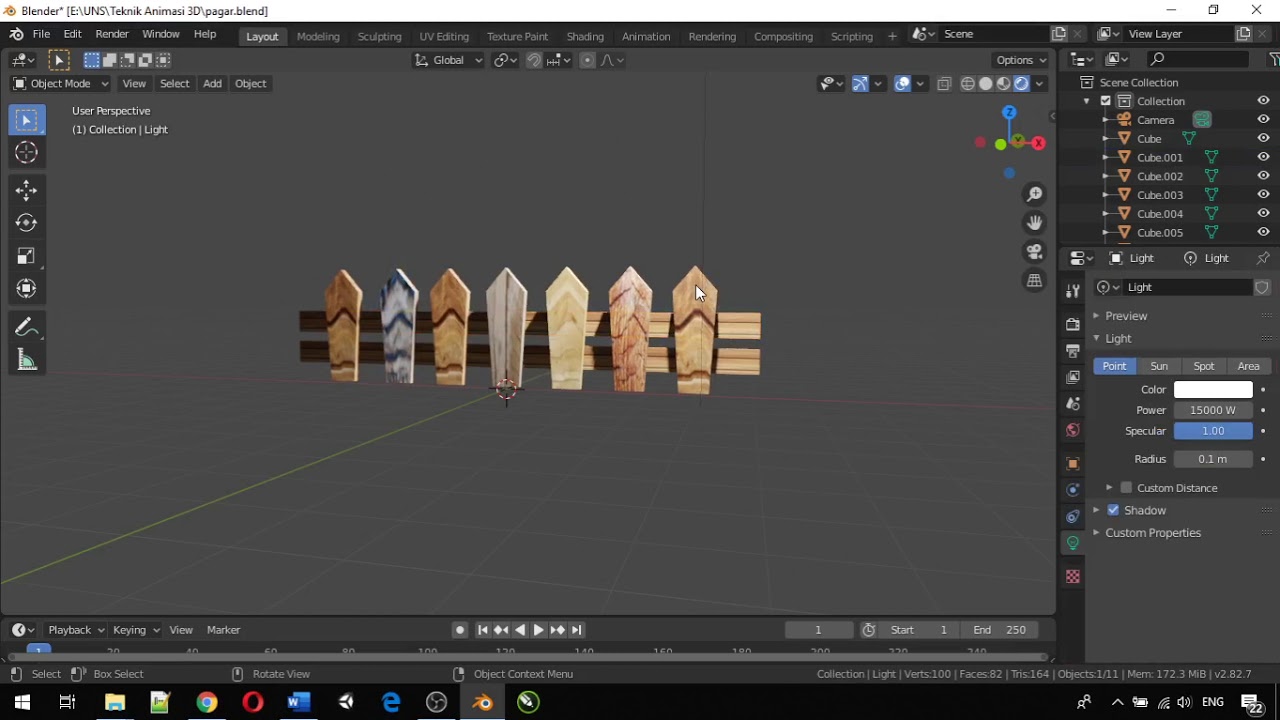
Task: Click the white light Color swatch
Action: (x=1213, y=390)
